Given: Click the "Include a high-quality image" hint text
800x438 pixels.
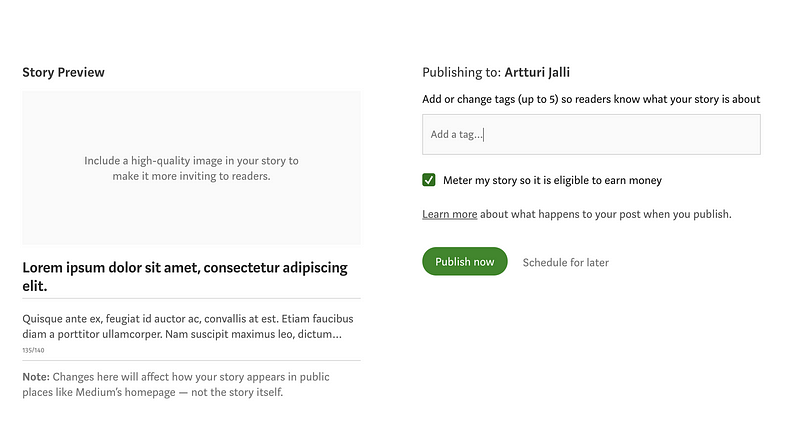Looking at the screenshot, I should coord(191,160).
